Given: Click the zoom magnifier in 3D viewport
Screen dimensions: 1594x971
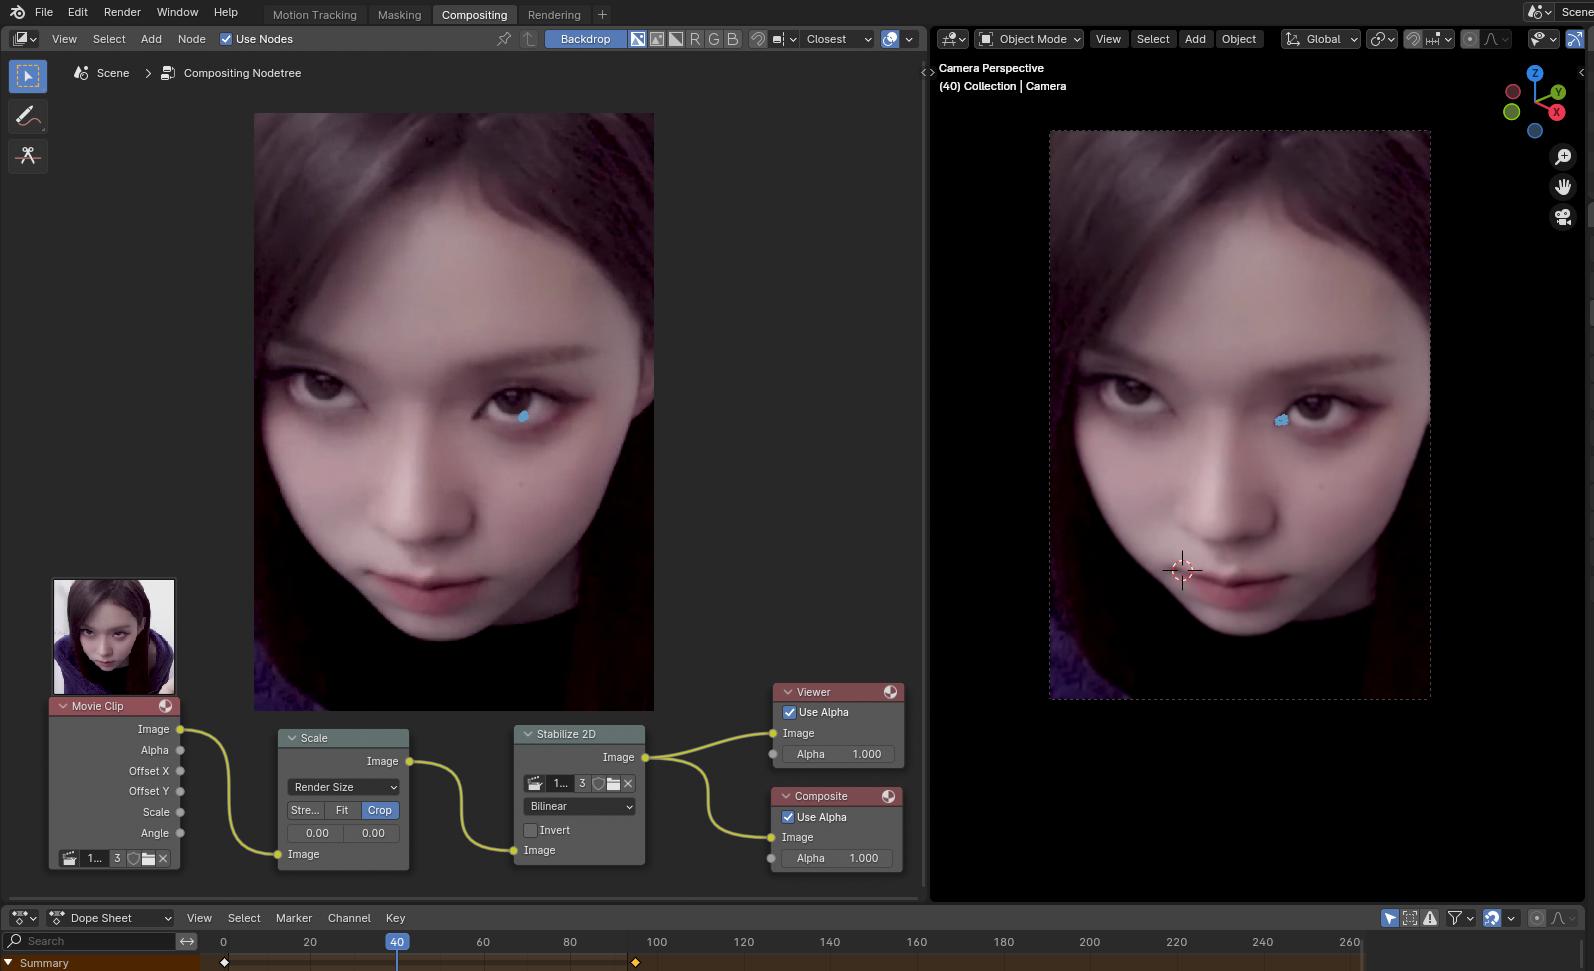Looking at the screenshot, I should [1563, 157].
